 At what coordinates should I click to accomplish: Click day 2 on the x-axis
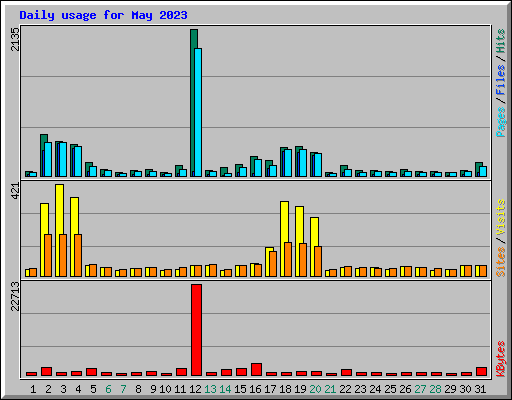[x=48, y=389]
